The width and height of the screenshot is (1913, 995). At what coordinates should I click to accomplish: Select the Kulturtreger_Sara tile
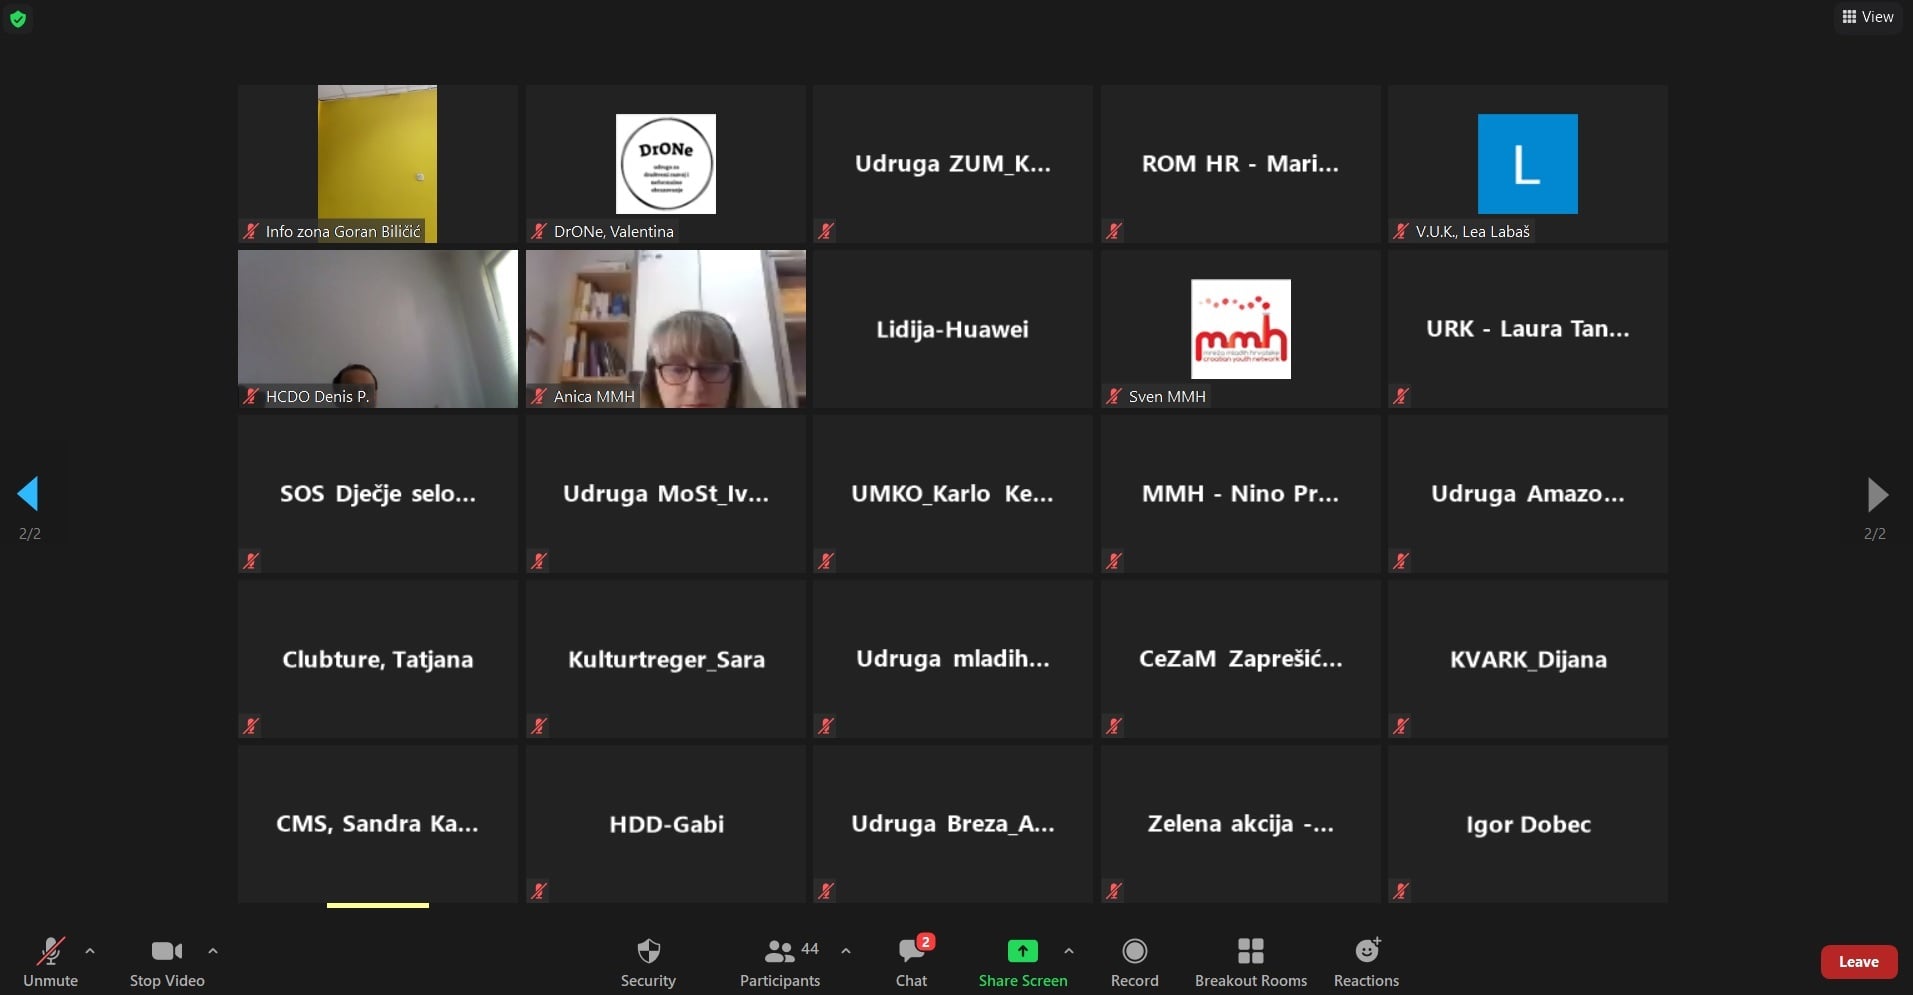[x=666, y=659]
